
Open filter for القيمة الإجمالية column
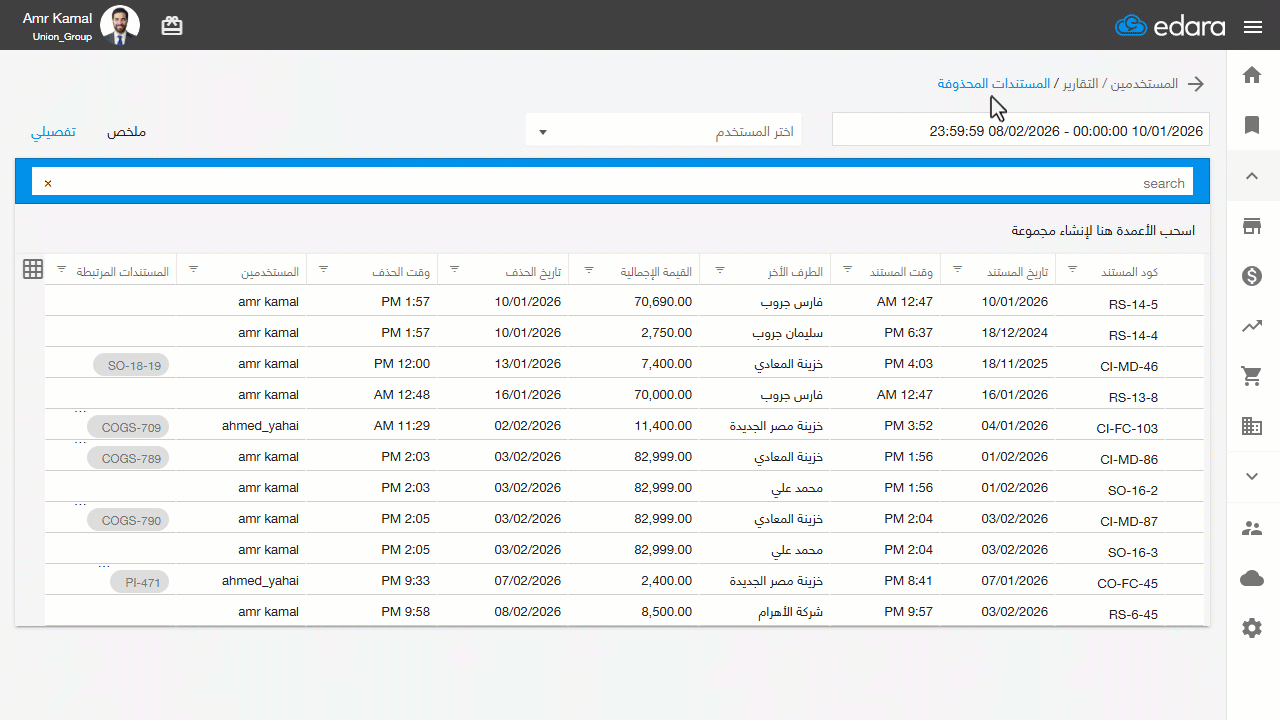(x=589, y=269)
